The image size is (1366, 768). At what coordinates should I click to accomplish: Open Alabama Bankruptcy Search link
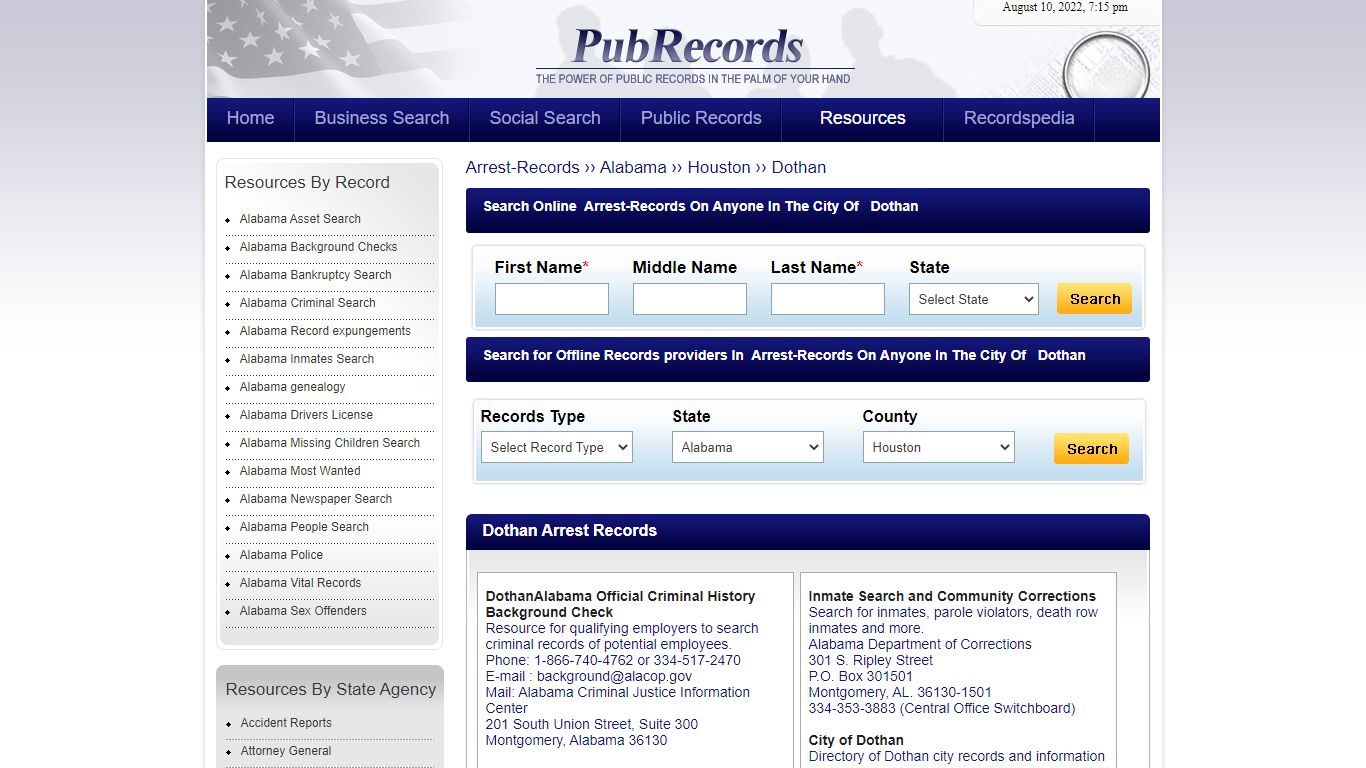click(315, 275)
